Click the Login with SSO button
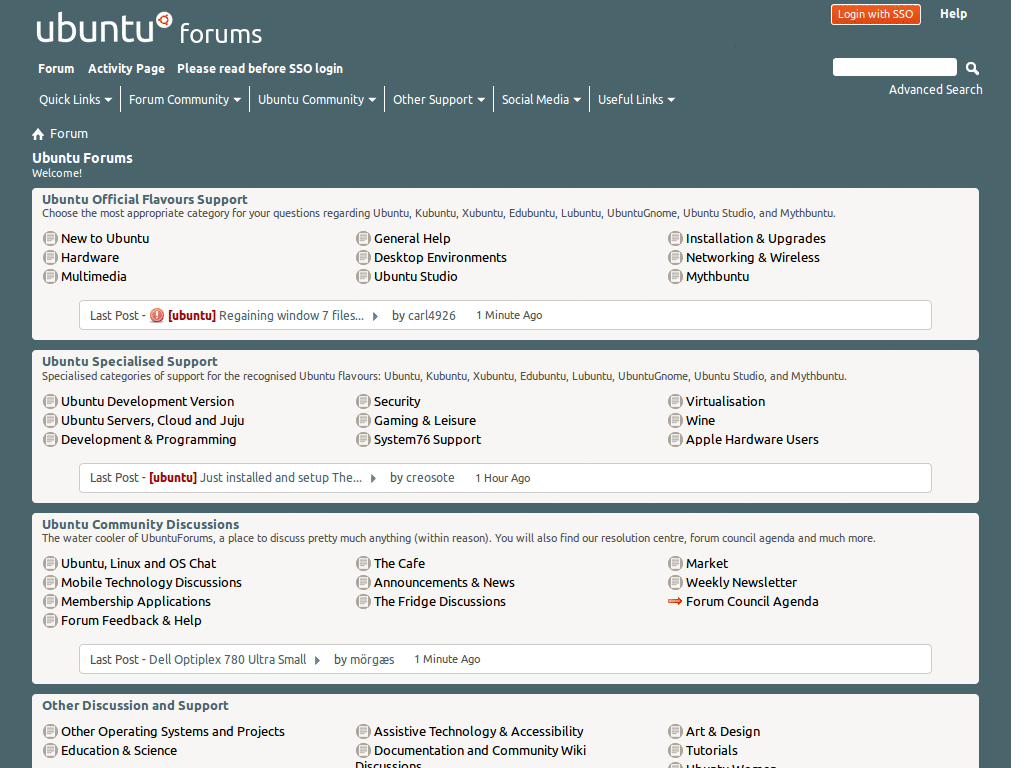The image size is (1024, 768). [x=875, y=14]
